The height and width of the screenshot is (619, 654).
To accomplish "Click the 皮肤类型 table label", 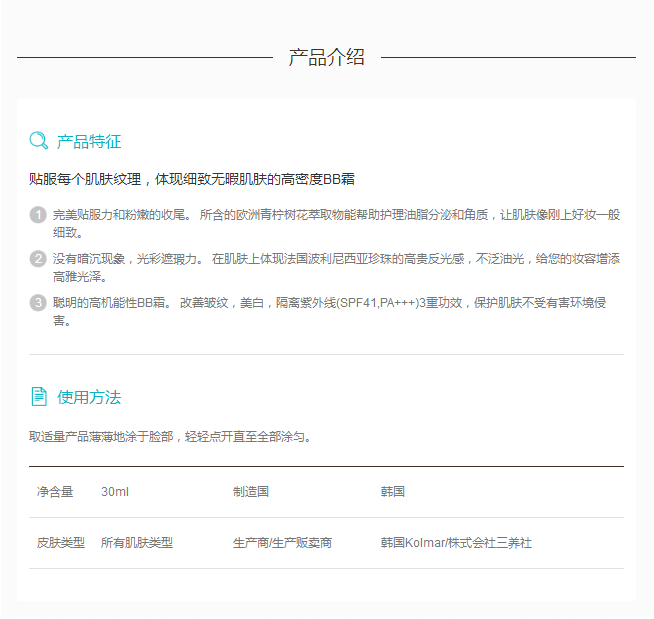I will [61, 543].
